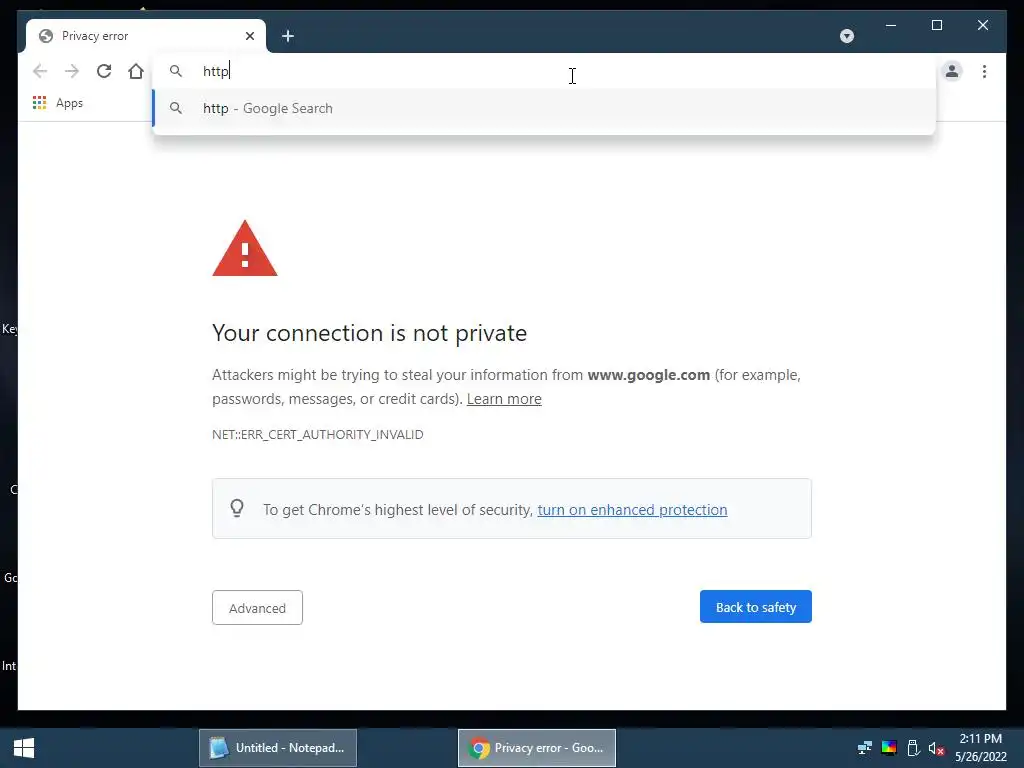The image size is (1024, 768).
Task: Choose the 'http - Google Search' suggestion
Action: [x=544, y=108]
